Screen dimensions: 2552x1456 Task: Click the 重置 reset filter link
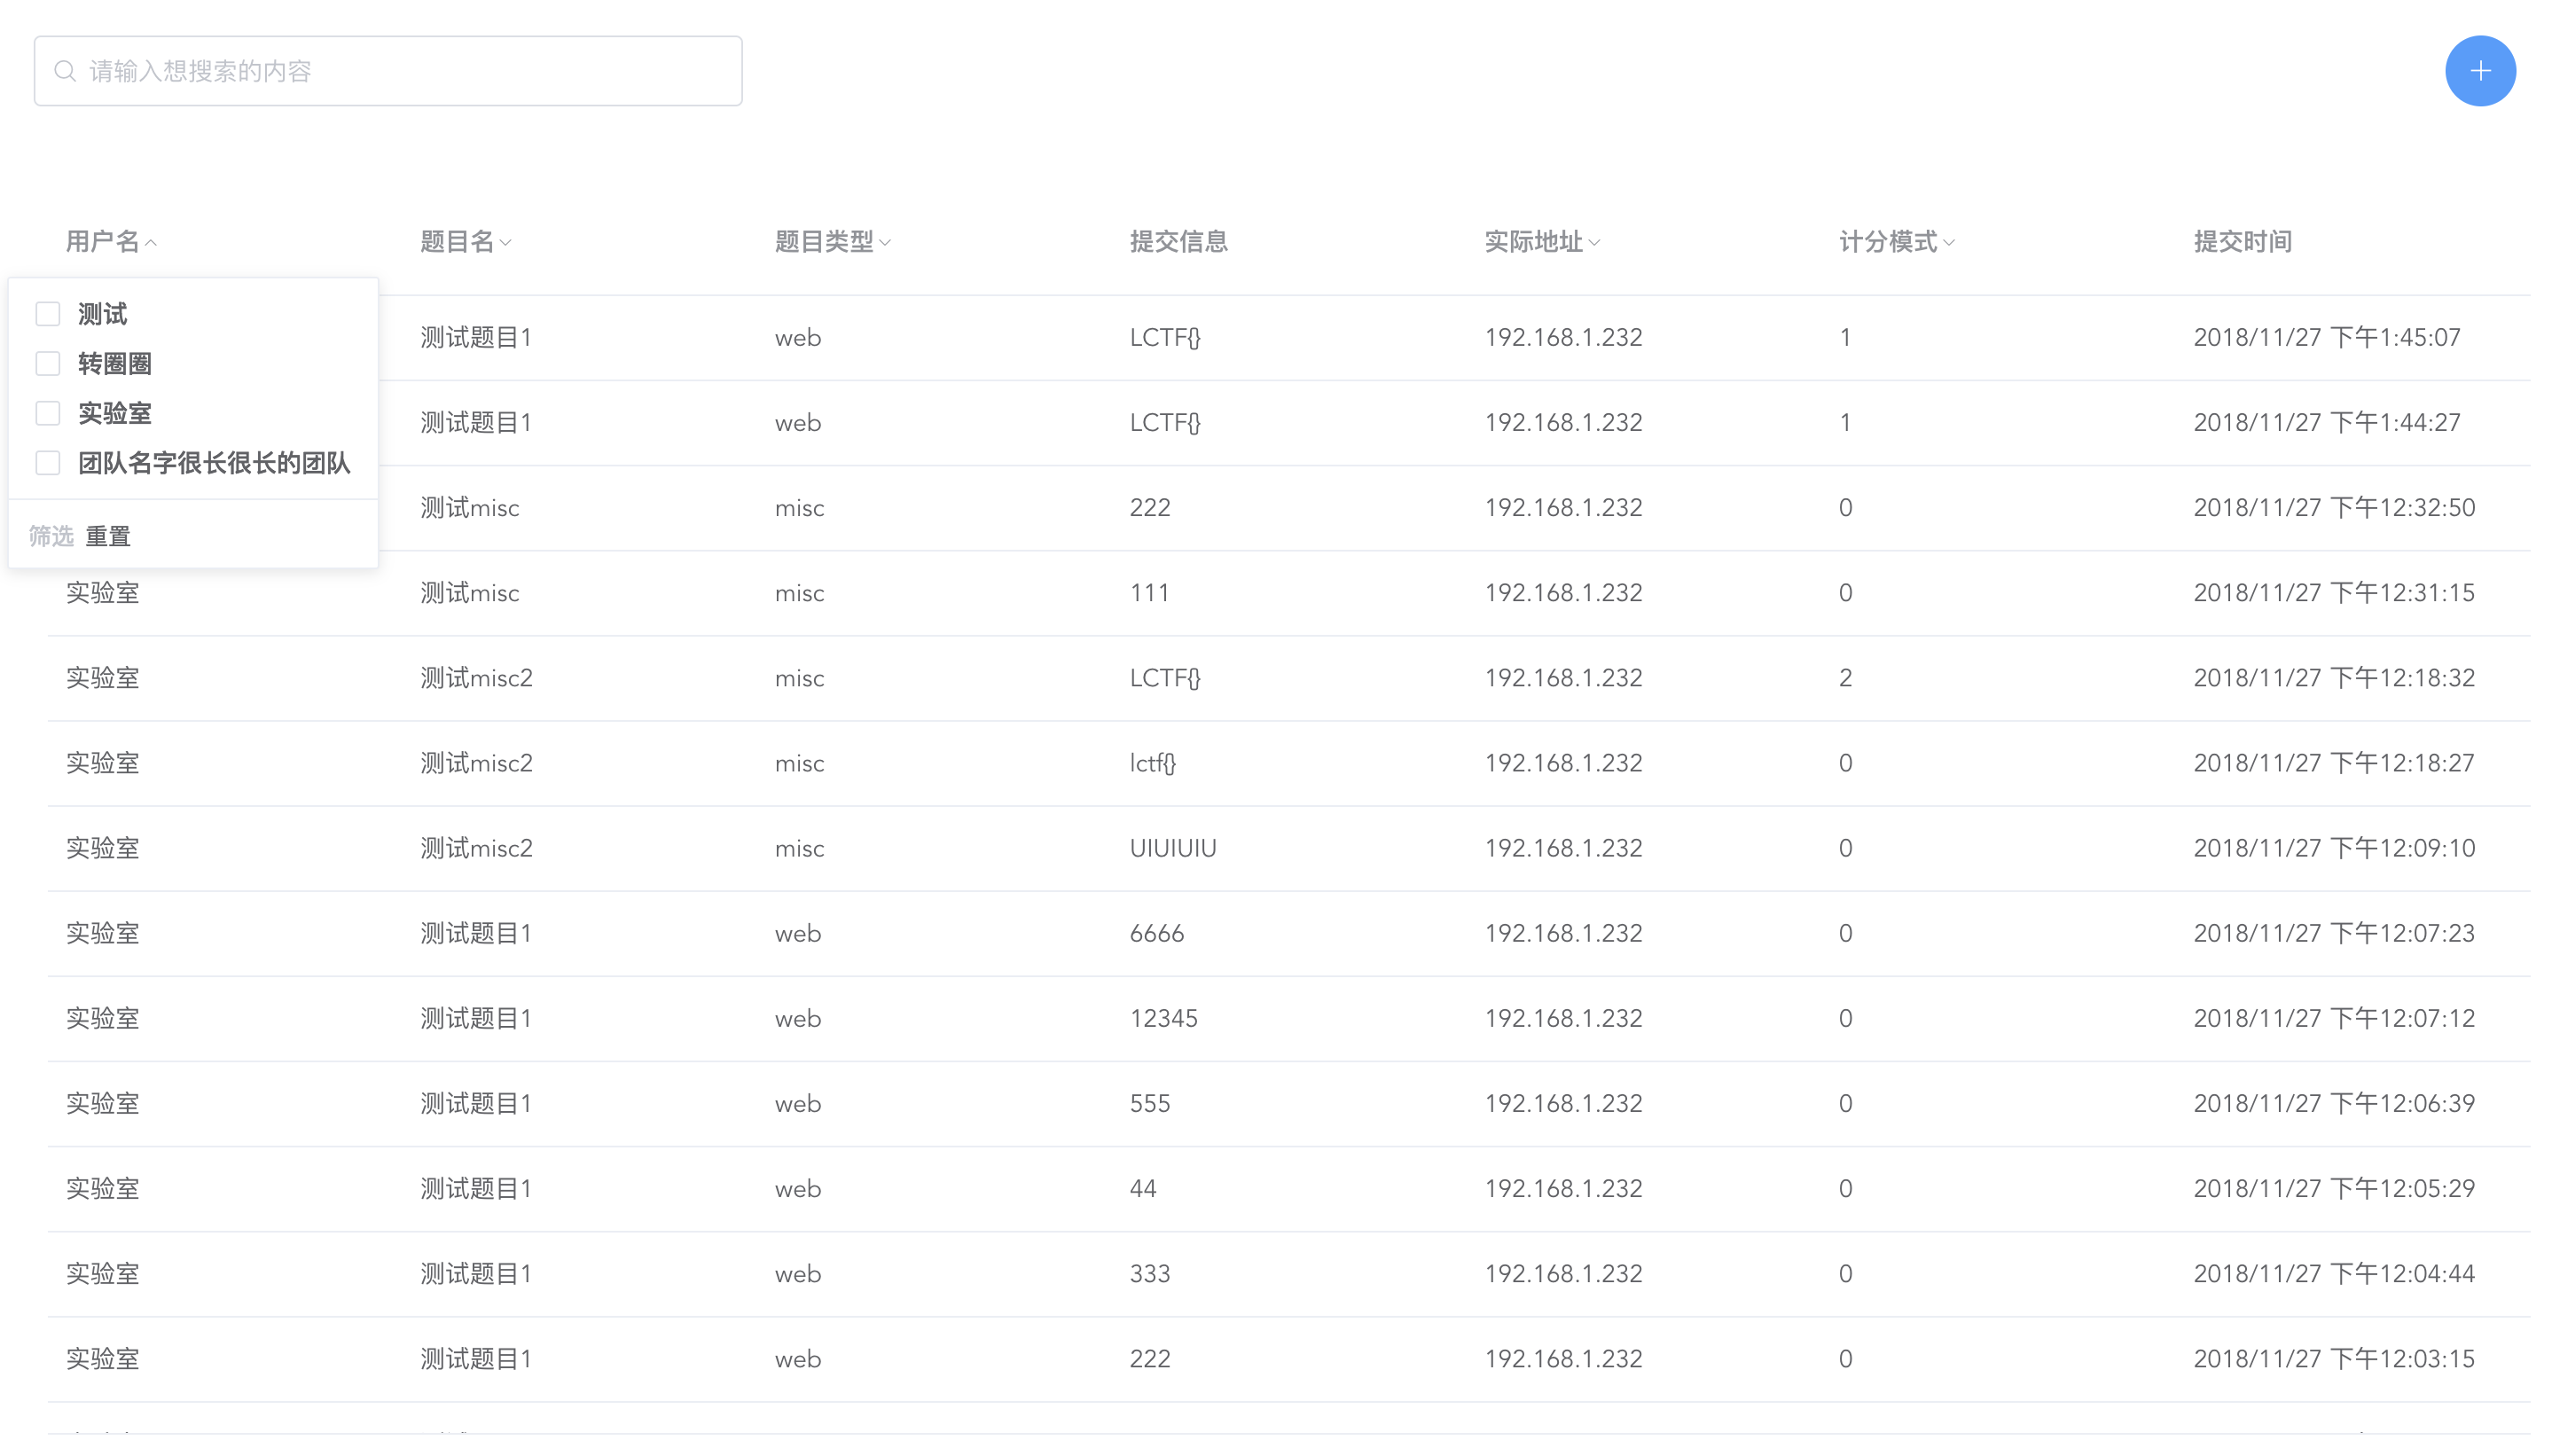click(x=108, y=537)
